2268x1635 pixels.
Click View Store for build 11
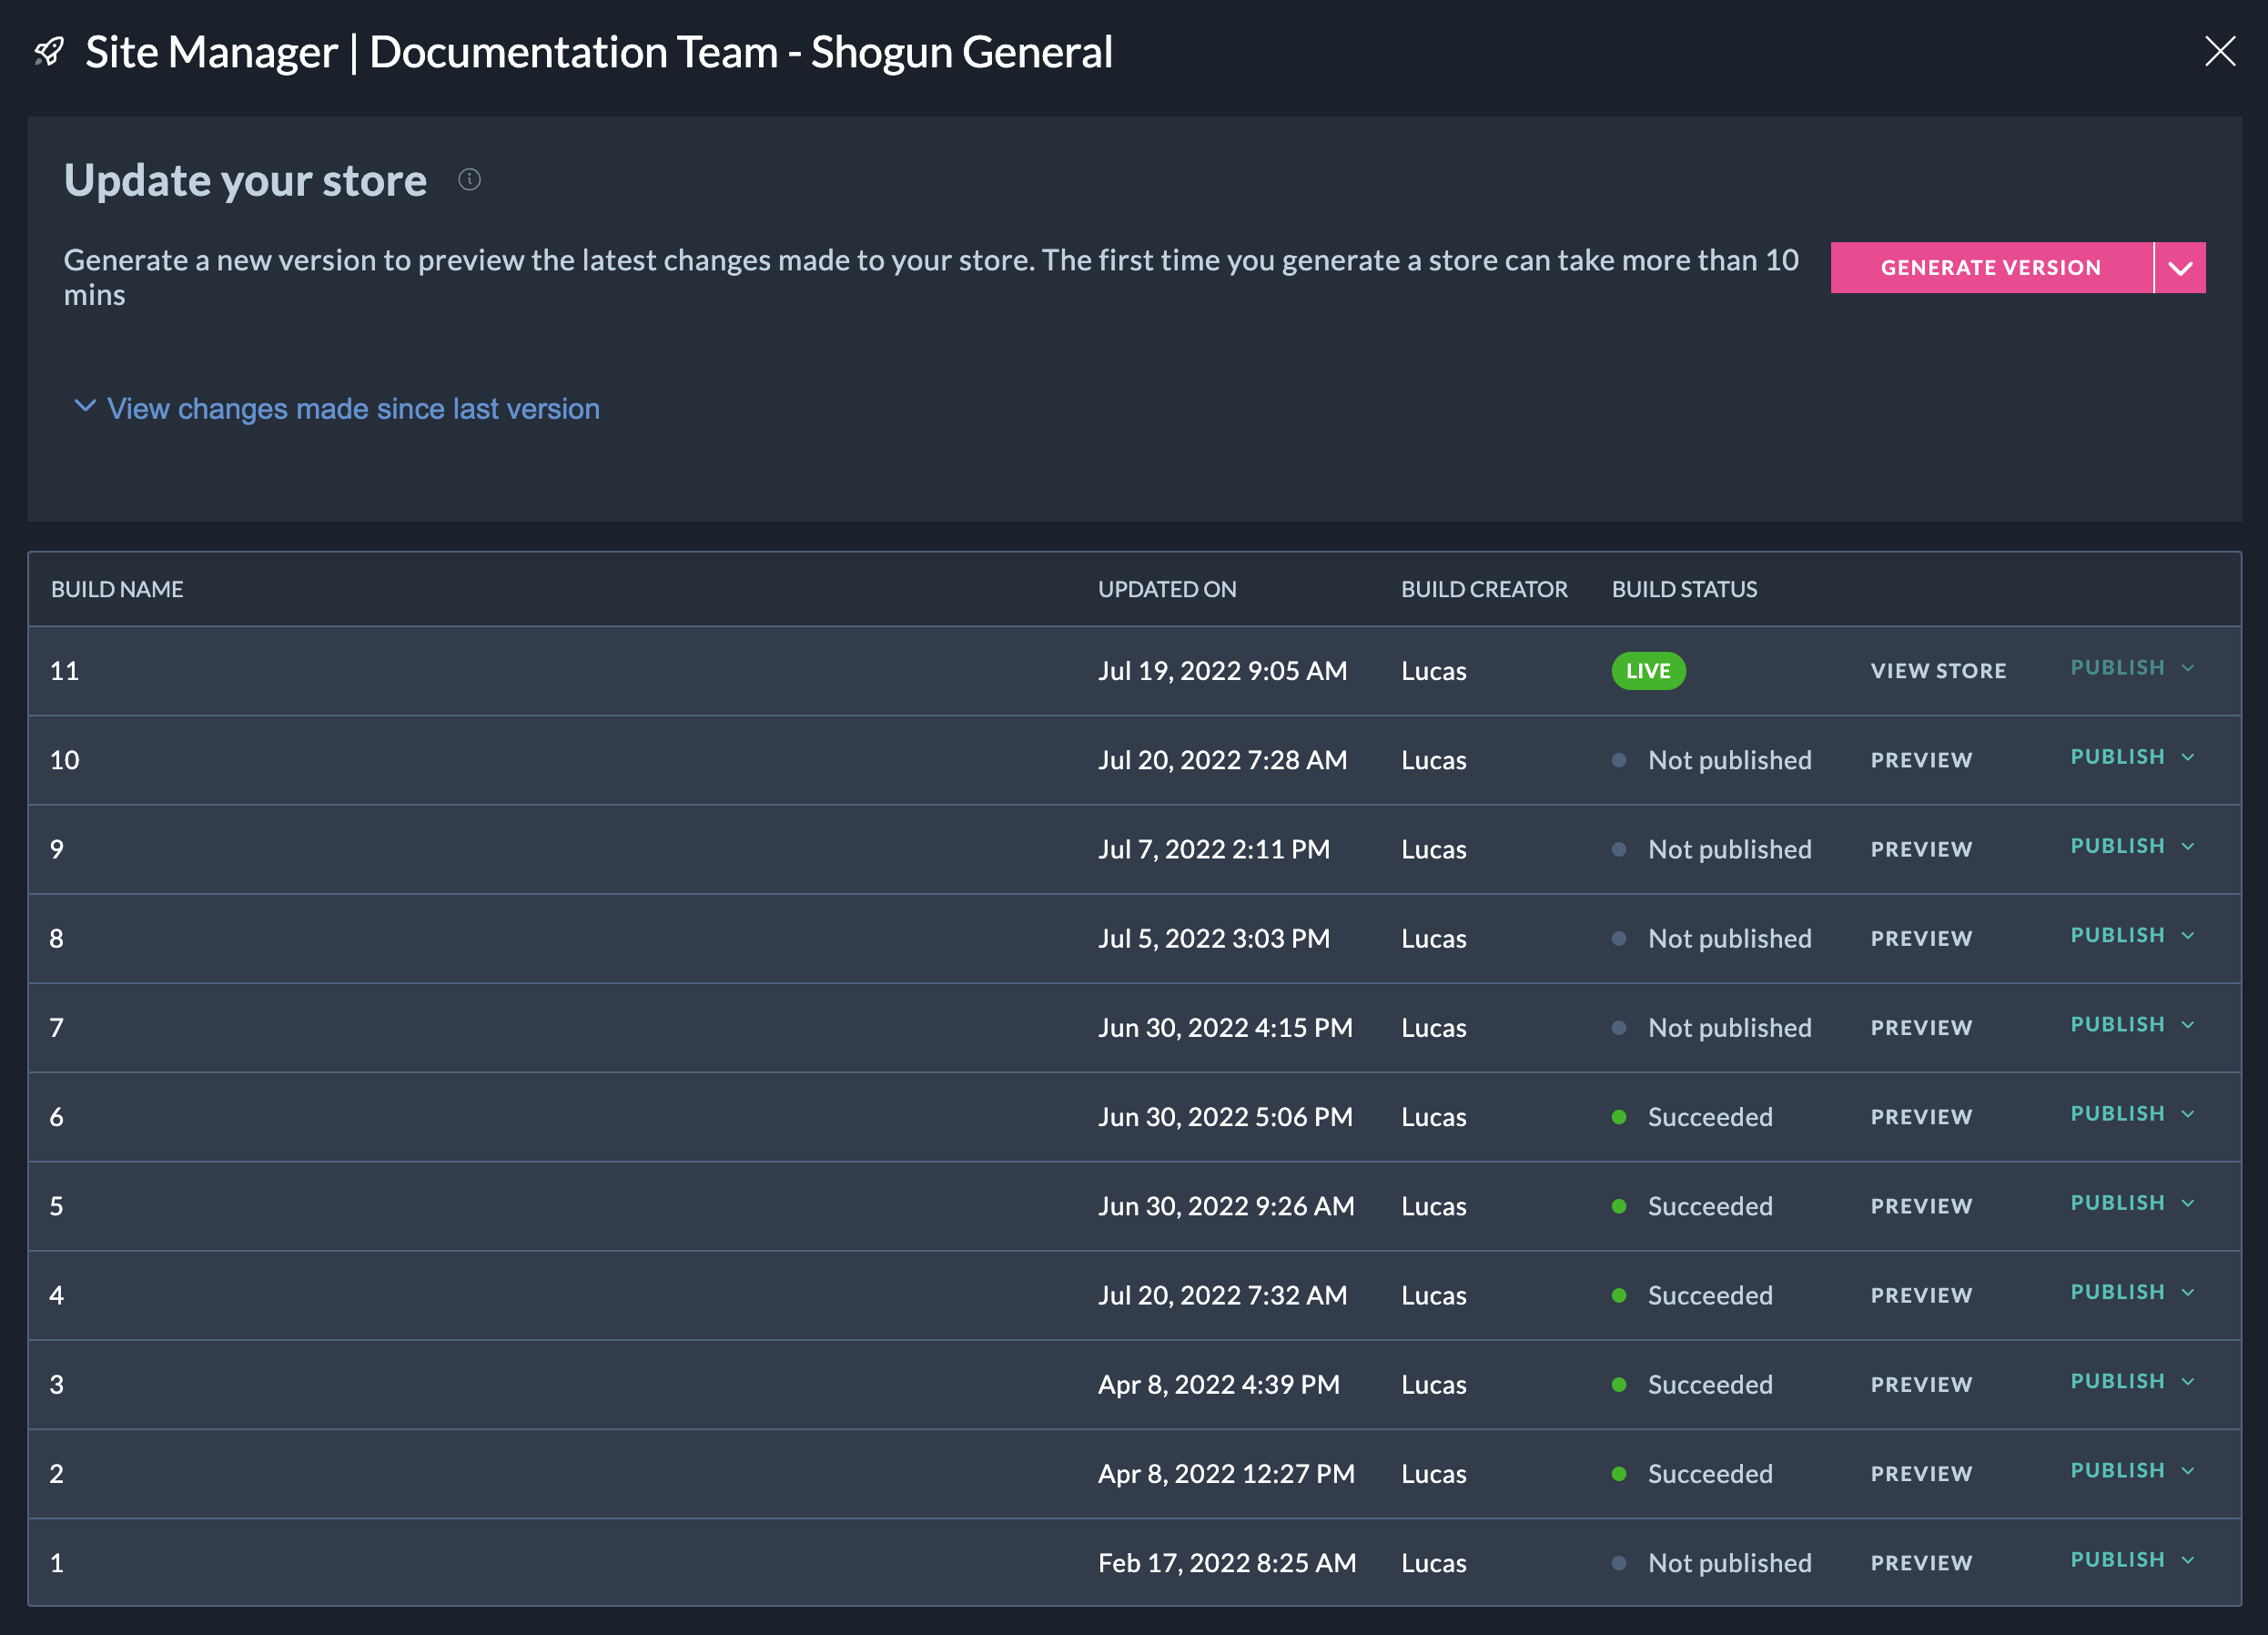point(1938,671)
